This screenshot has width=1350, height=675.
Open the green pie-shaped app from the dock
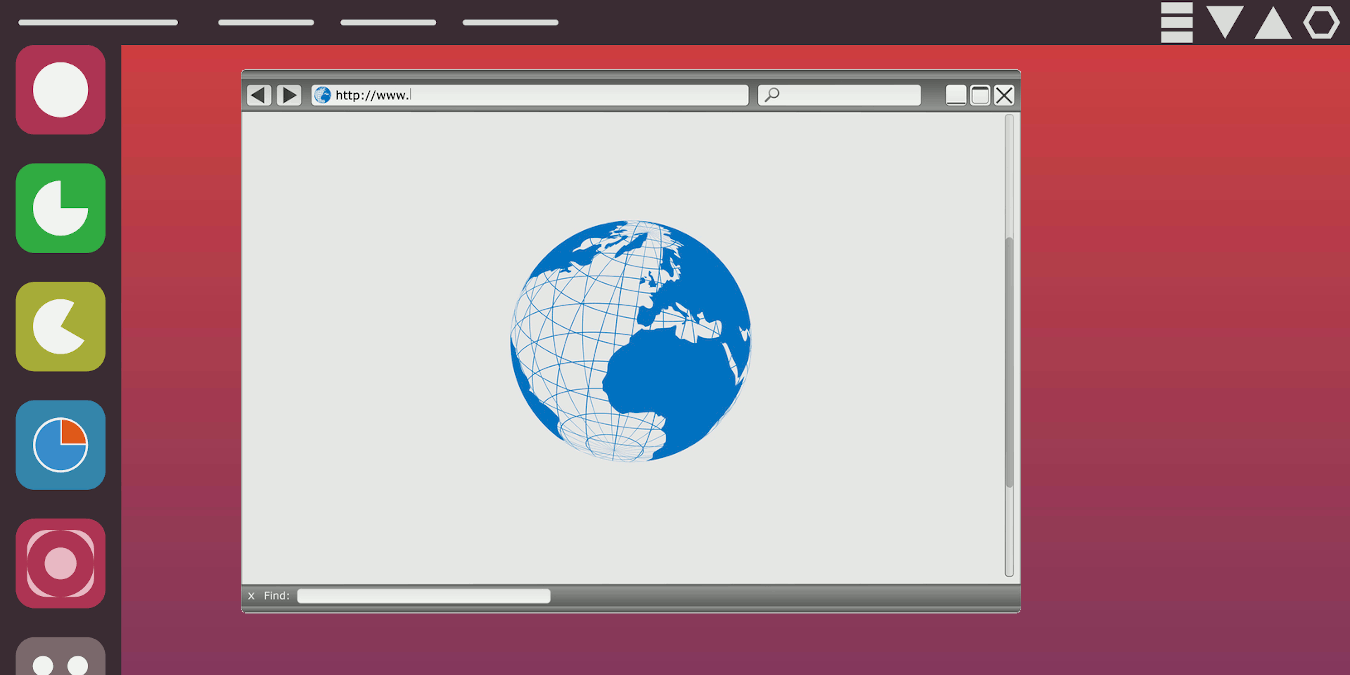(60, 208)
